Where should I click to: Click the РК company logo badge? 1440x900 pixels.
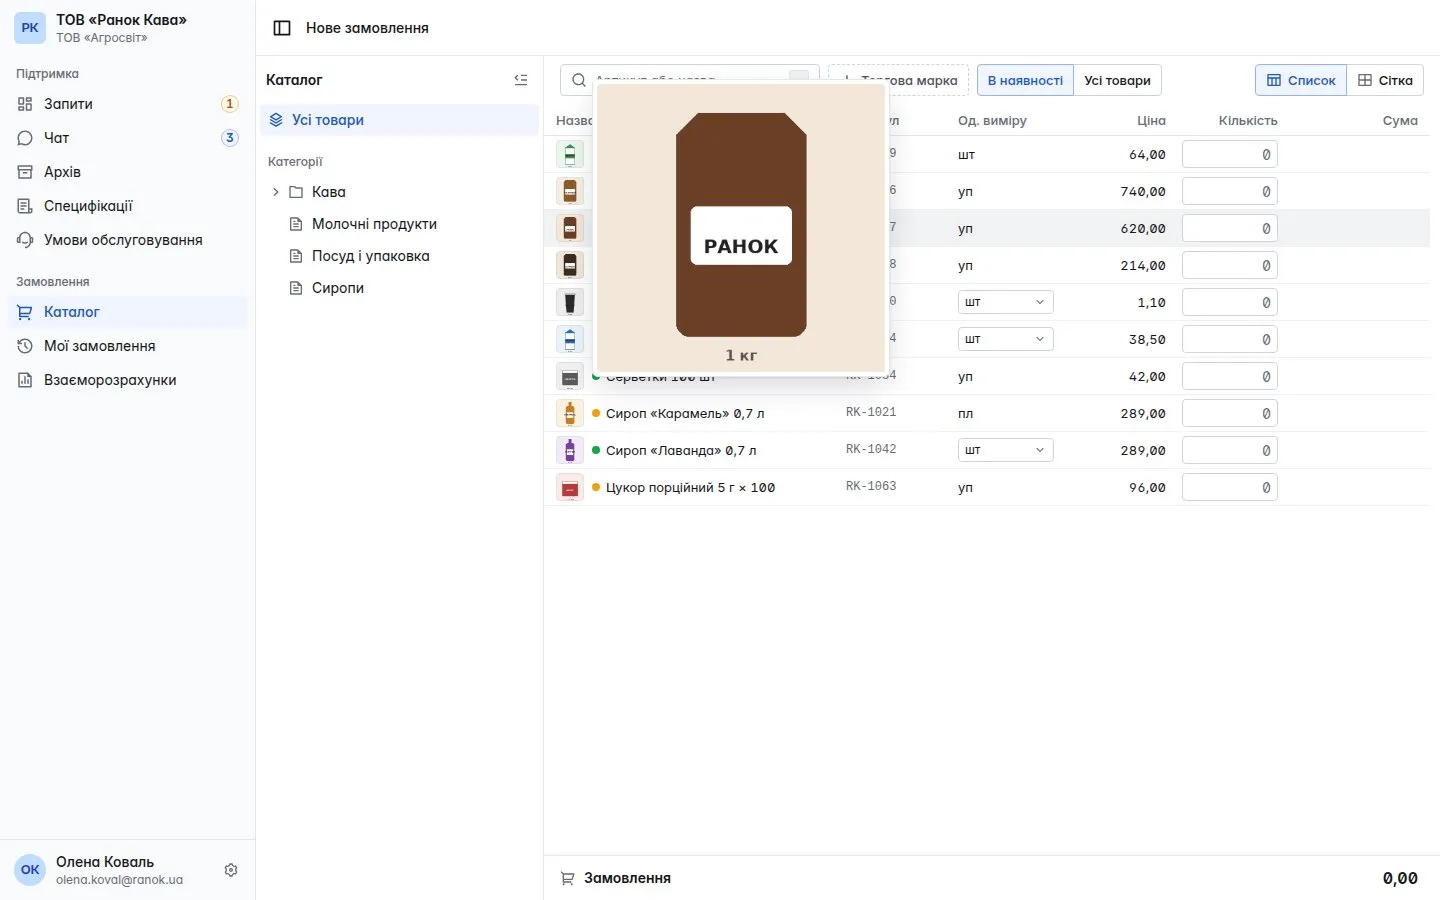[x=30, y=28]
